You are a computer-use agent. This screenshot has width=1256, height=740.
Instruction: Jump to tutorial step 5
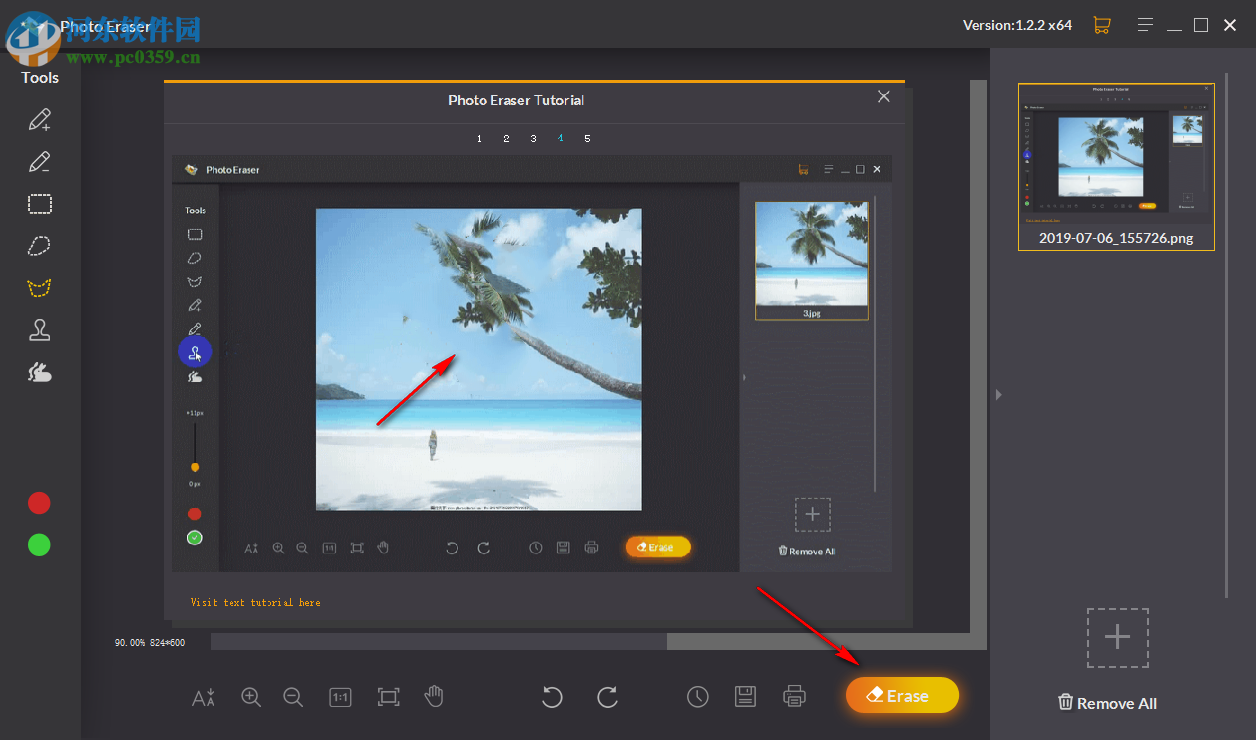pyautogui.click(x=587, y=138)
